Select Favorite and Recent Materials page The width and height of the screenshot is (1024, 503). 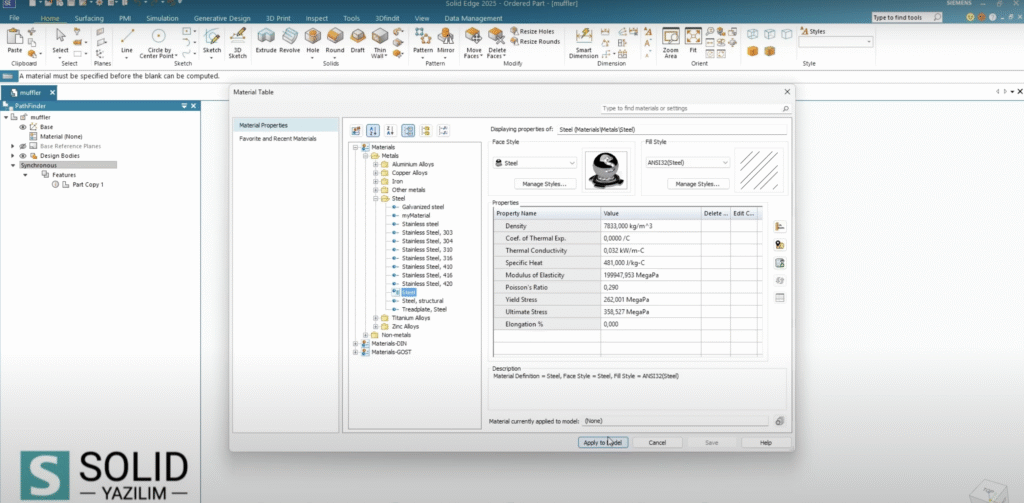[x=278, y=138]
